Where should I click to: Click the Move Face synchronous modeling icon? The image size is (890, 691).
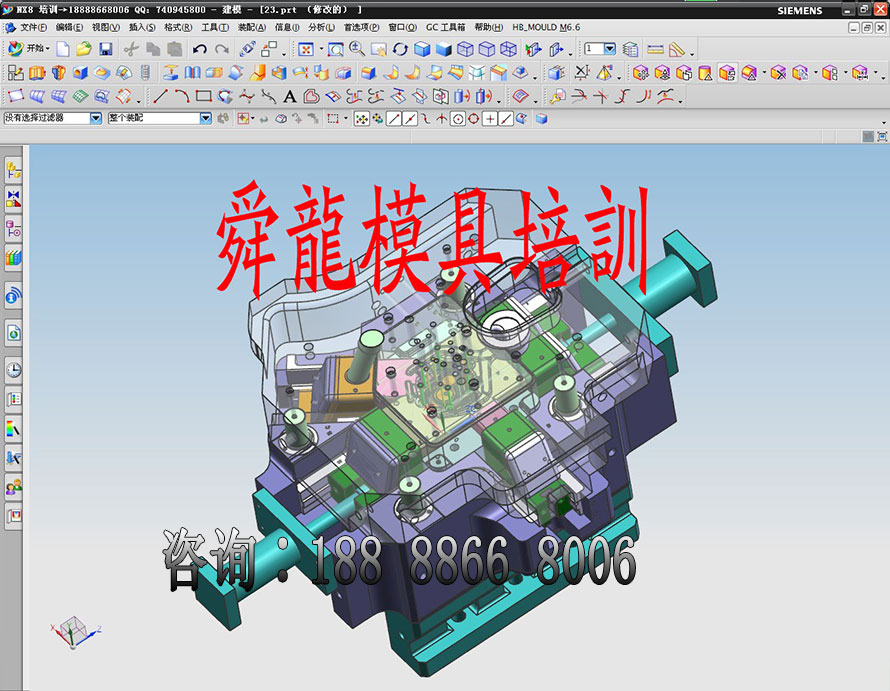640,73
